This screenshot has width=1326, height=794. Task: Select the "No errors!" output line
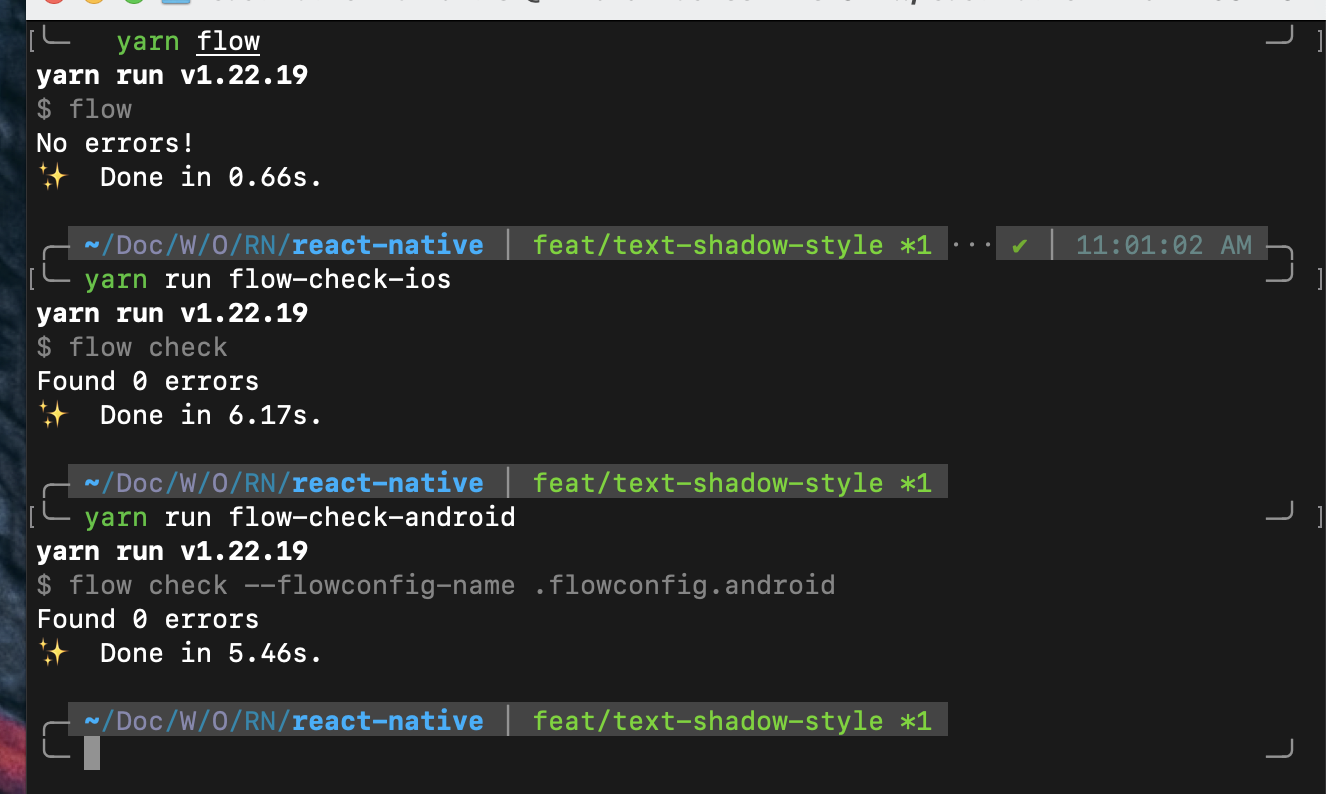click(x=115, y=143)
